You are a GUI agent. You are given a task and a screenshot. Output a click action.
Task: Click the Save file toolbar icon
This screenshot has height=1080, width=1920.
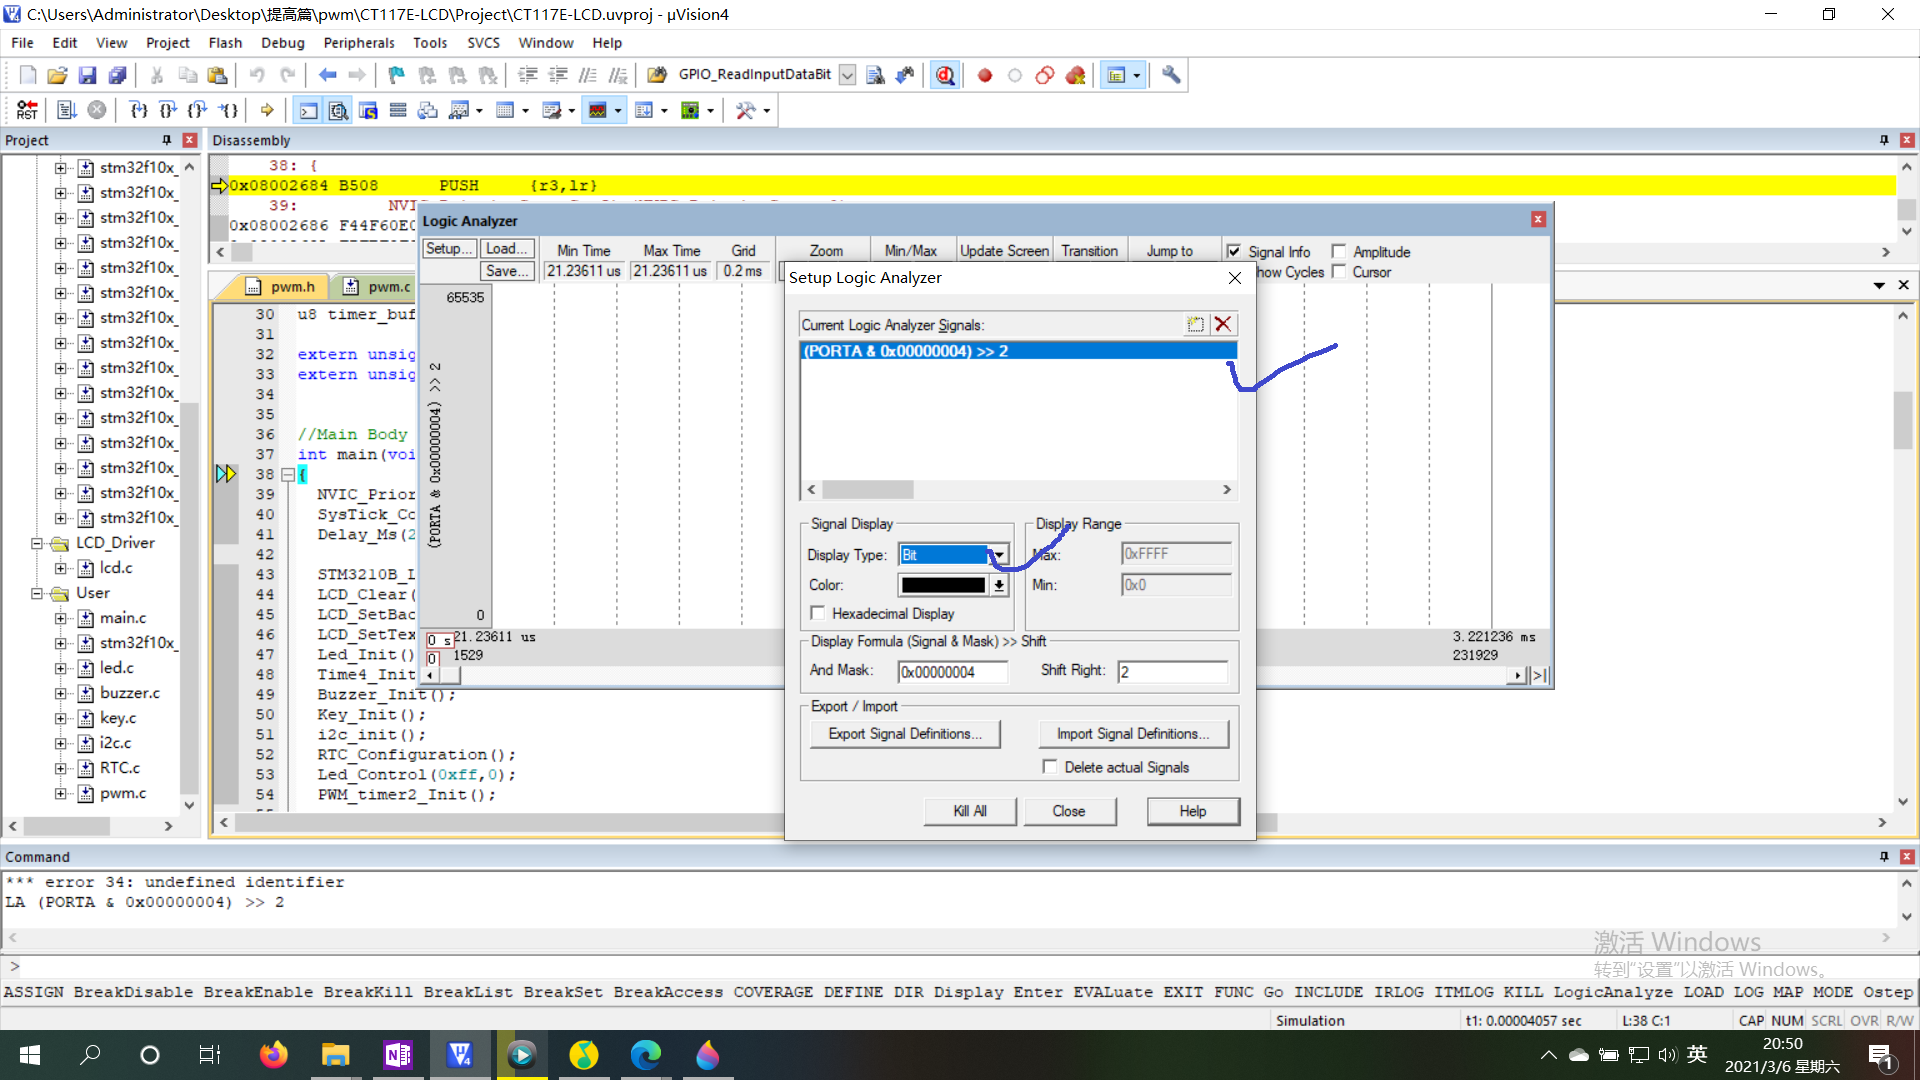[87, 75]
